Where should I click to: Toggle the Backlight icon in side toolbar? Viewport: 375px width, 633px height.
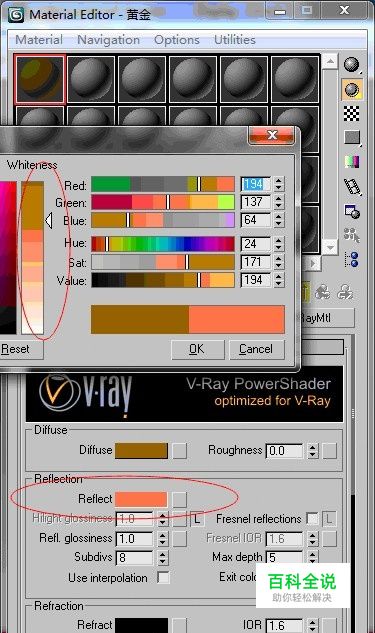tap(352, 90)
